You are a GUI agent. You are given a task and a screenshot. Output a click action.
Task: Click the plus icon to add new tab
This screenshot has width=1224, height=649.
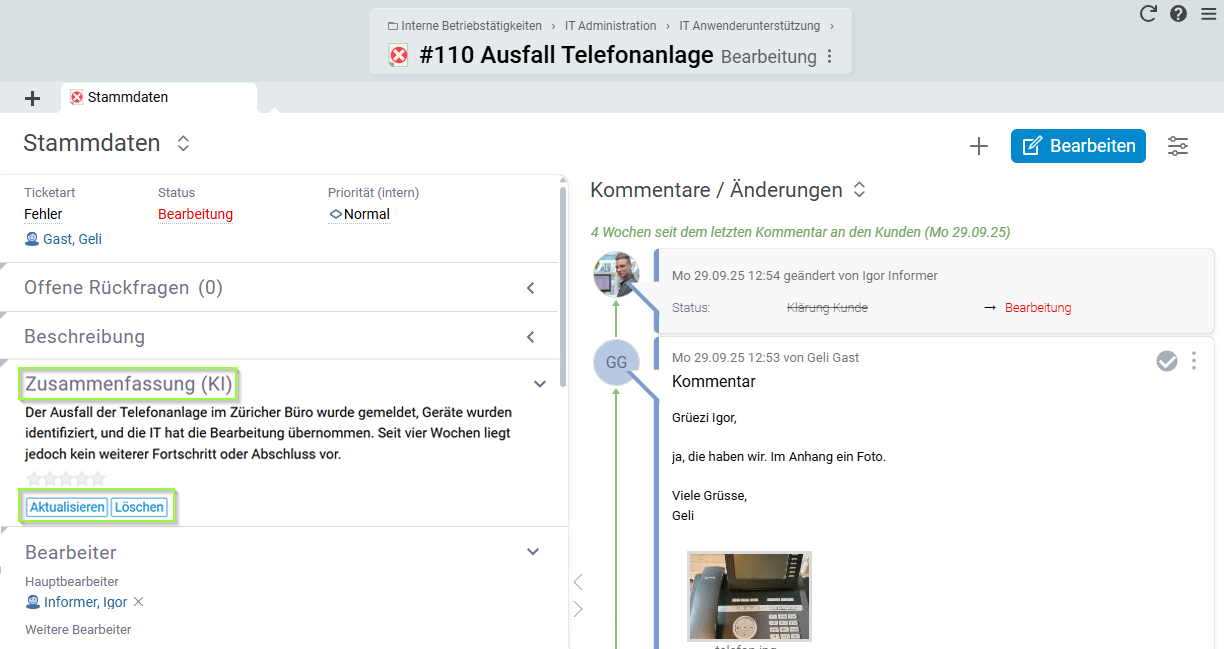32,98
